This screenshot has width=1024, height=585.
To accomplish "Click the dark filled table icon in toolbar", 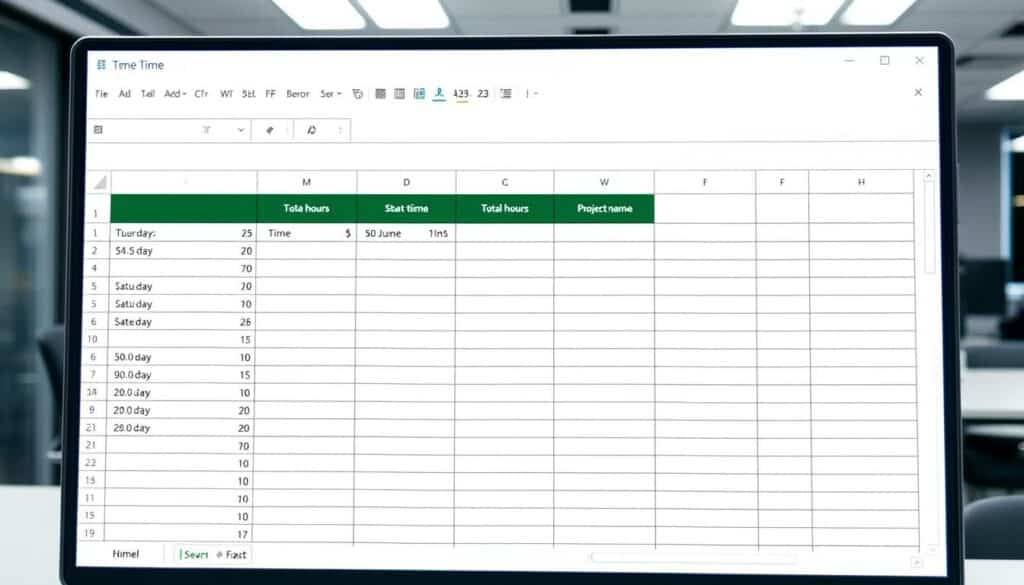I will 381,94.
